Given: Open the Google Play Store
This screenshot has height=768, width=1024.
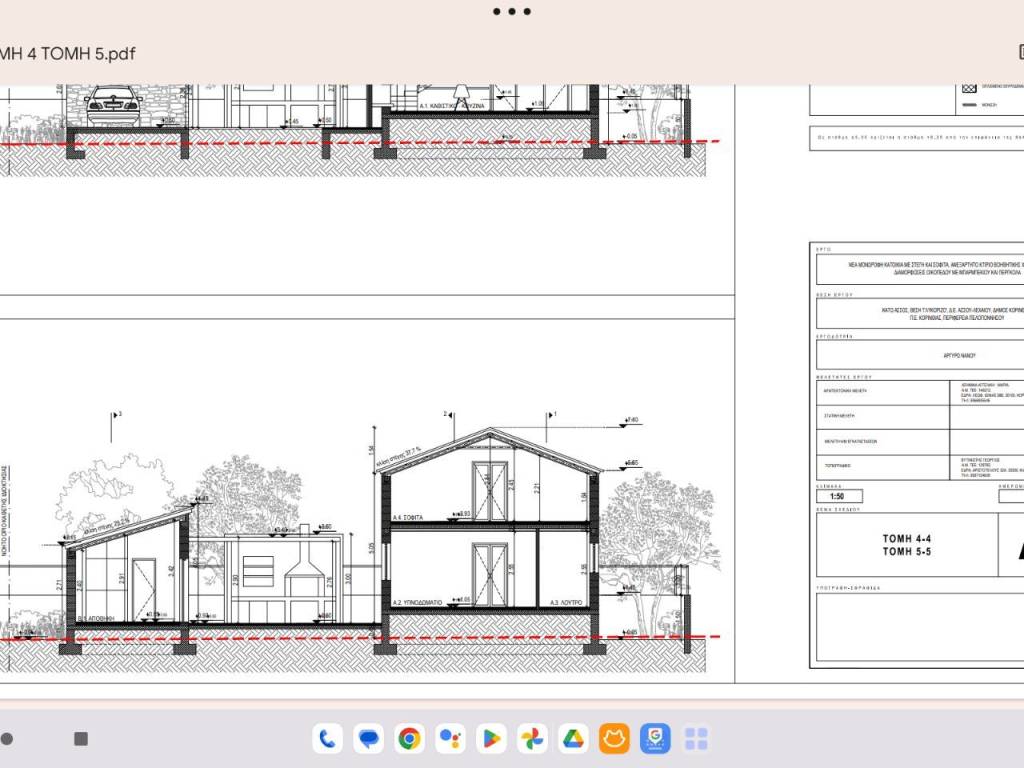Looking at the screenshot, I should (x=491, y=739).
